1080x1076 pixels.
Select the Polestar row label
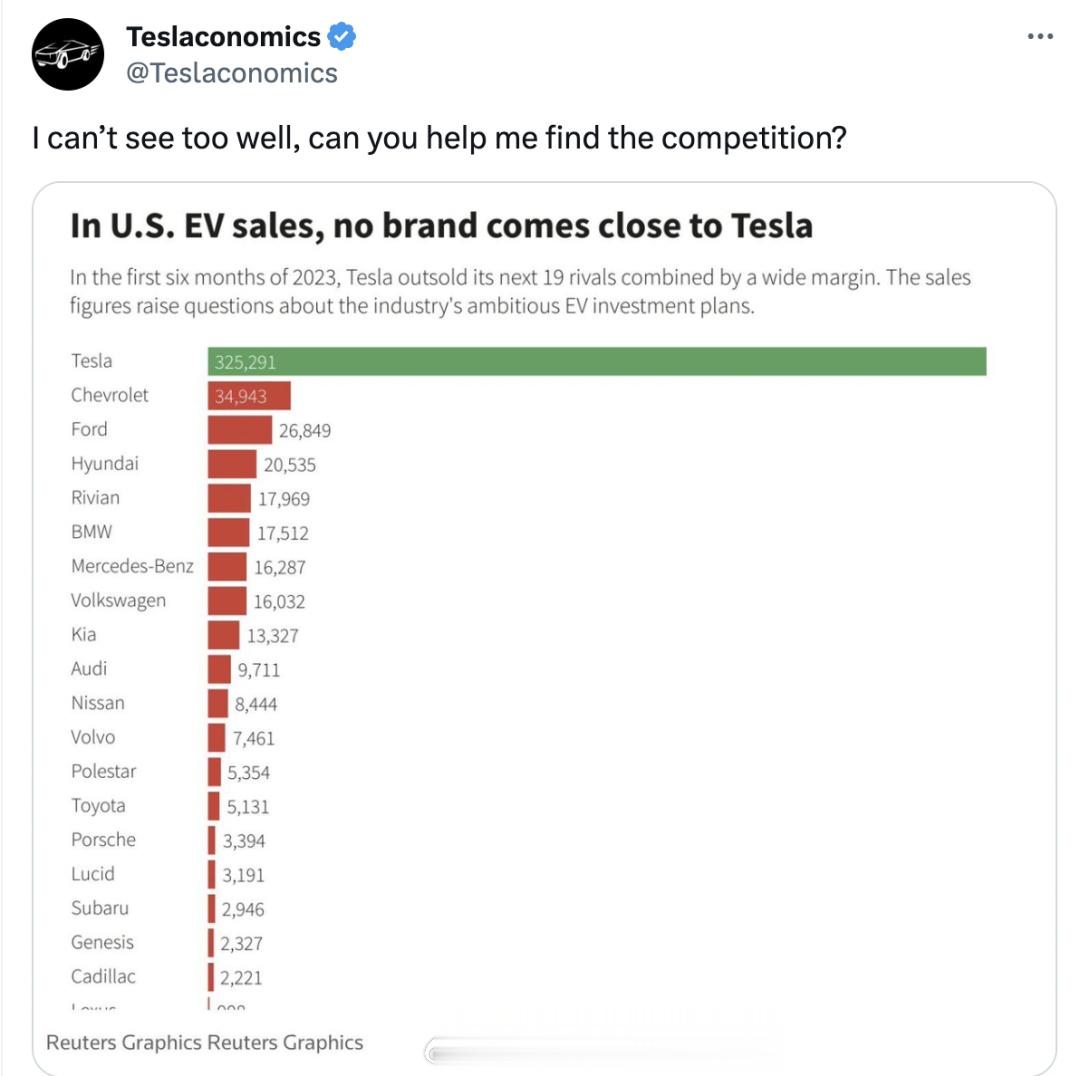(x=103, y=772)
